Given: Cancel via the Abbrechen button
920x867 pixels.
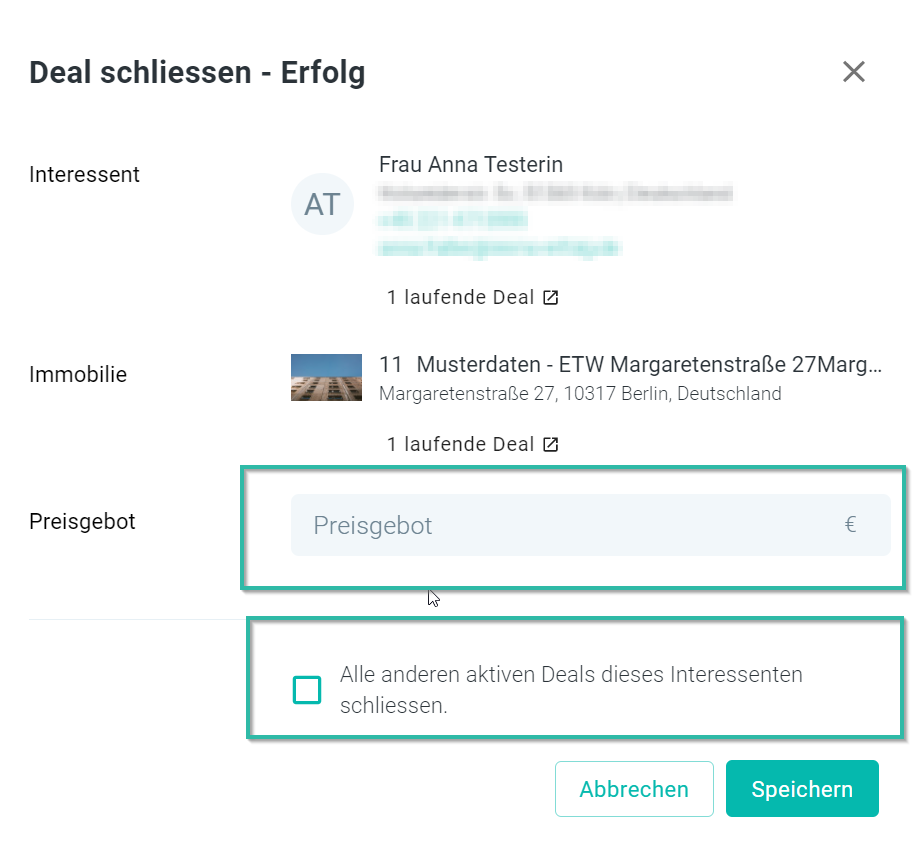Looking at the screenshot, I should [634, 789].
